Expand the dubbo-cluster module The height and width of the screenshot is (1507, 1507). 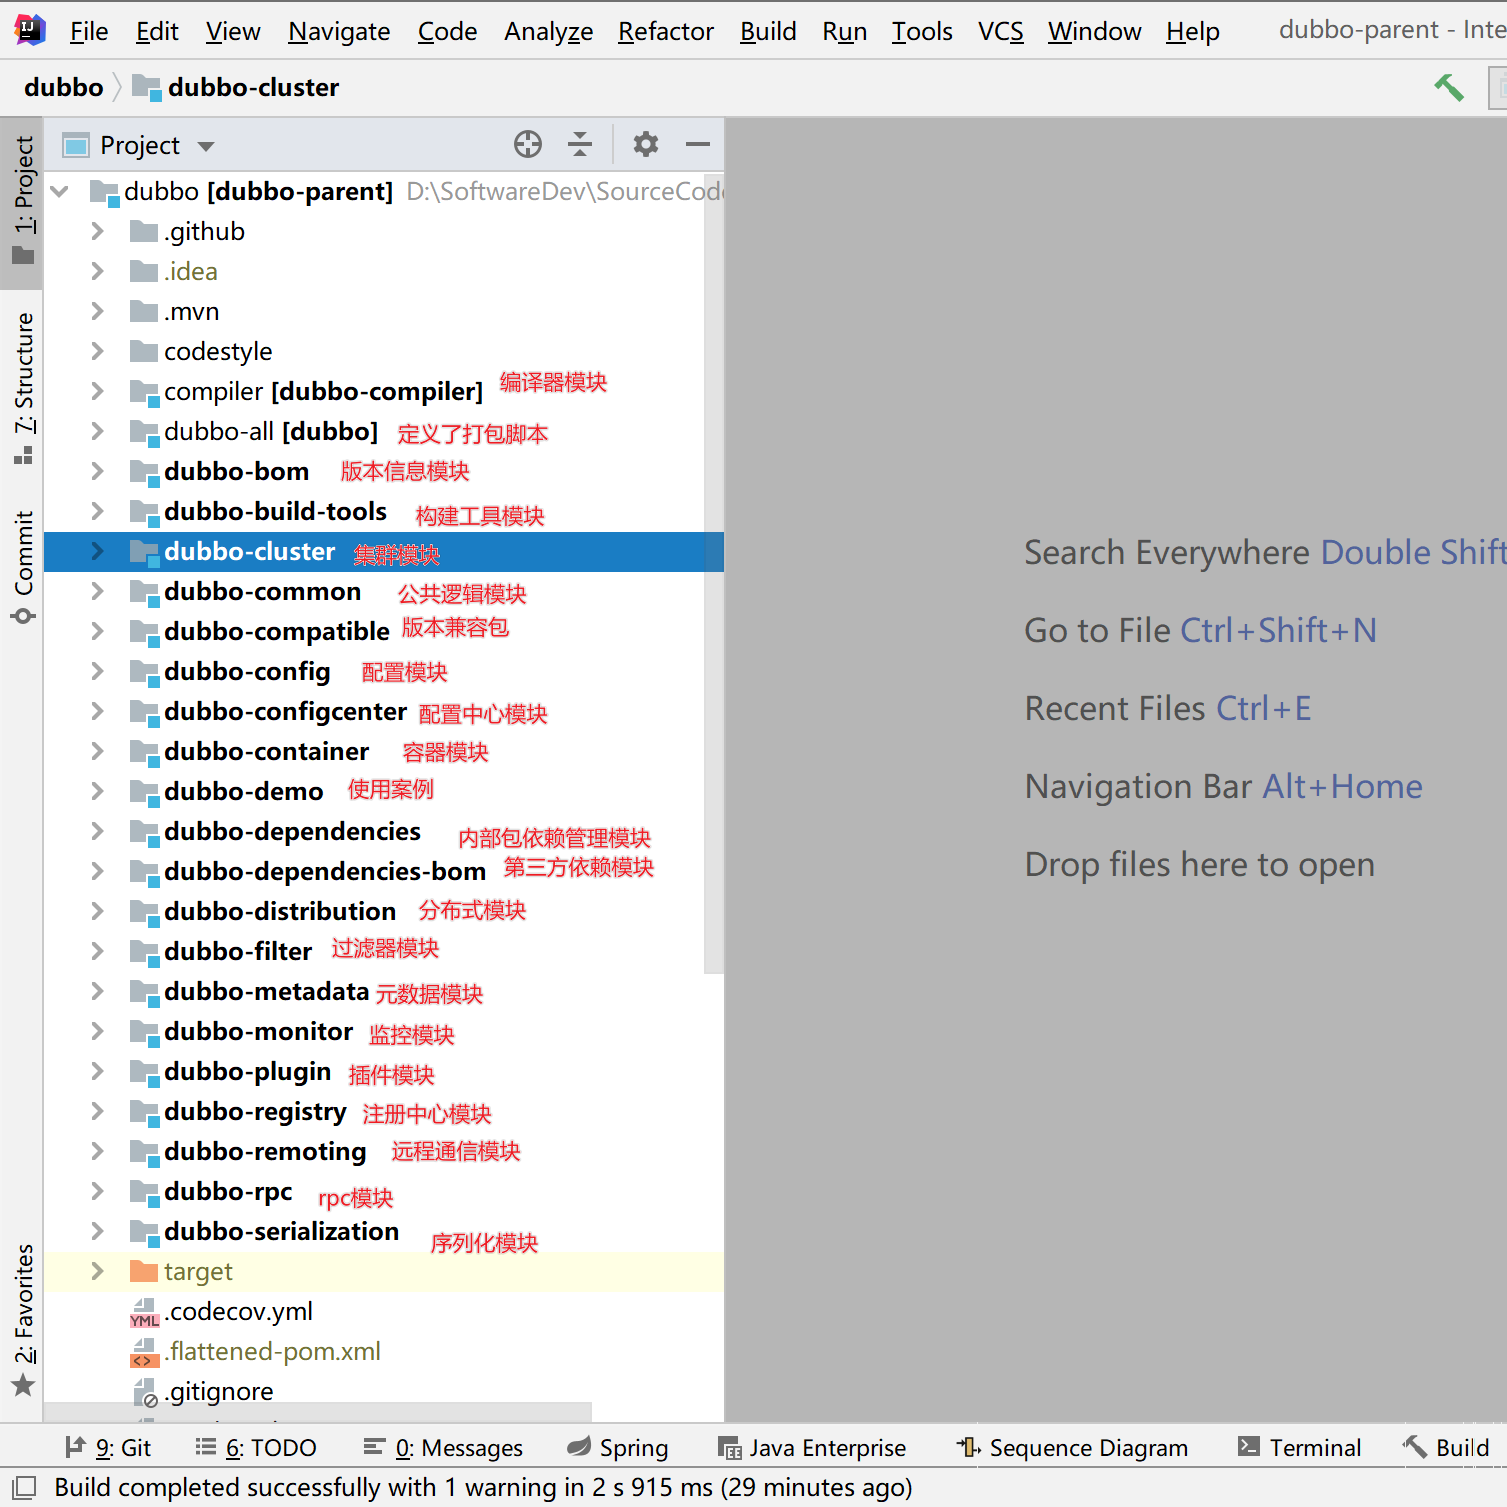(x=97, y=551)
